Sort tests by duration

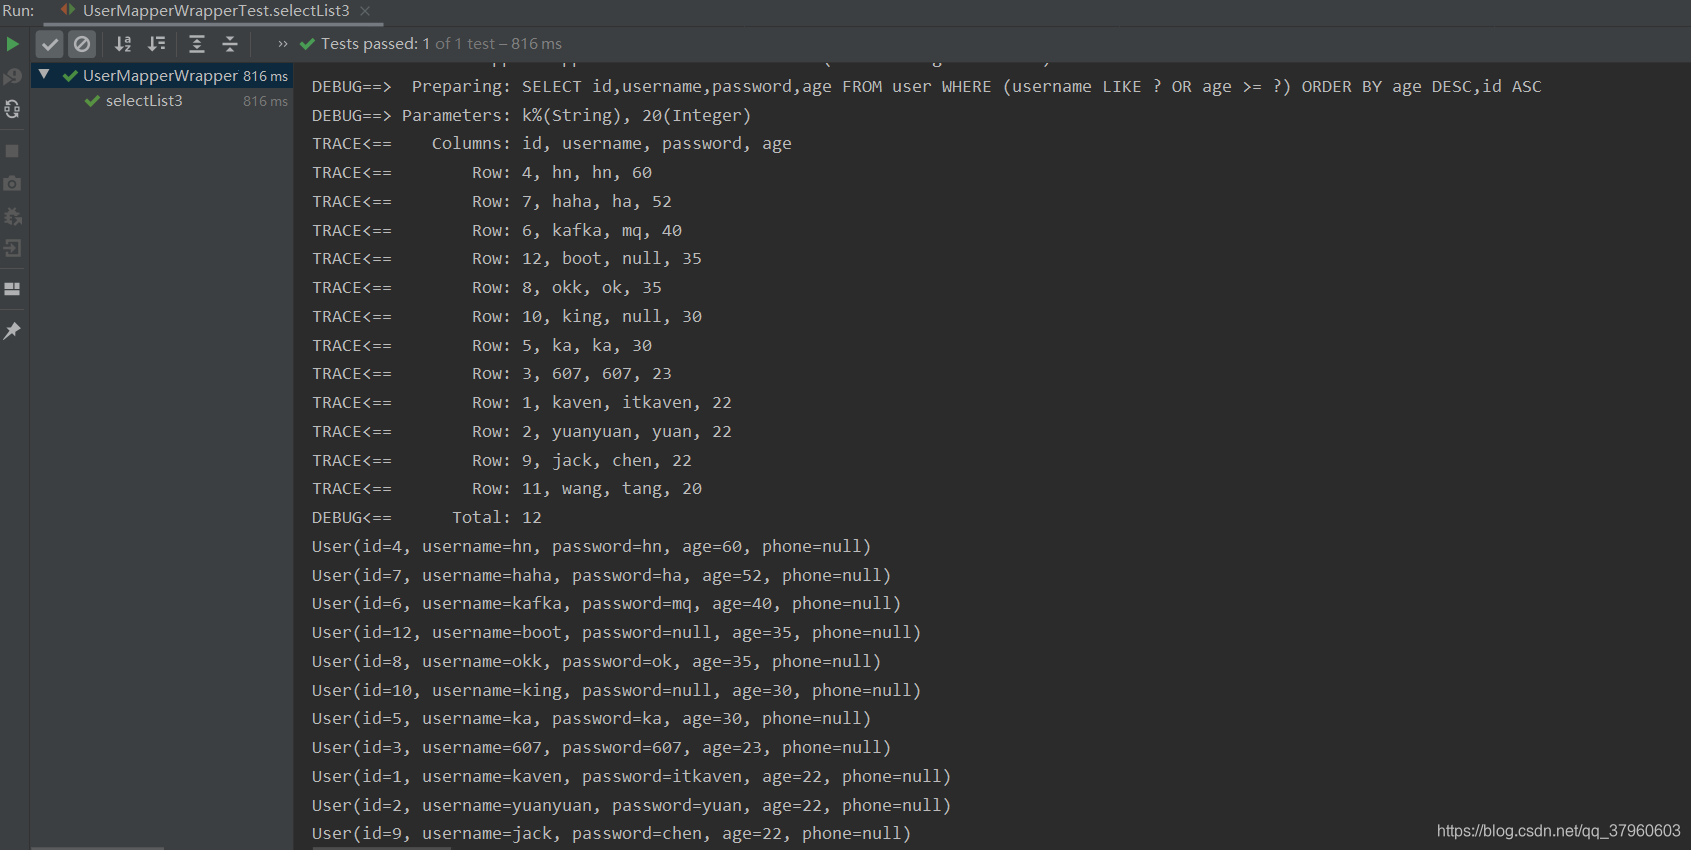point(157,44)
